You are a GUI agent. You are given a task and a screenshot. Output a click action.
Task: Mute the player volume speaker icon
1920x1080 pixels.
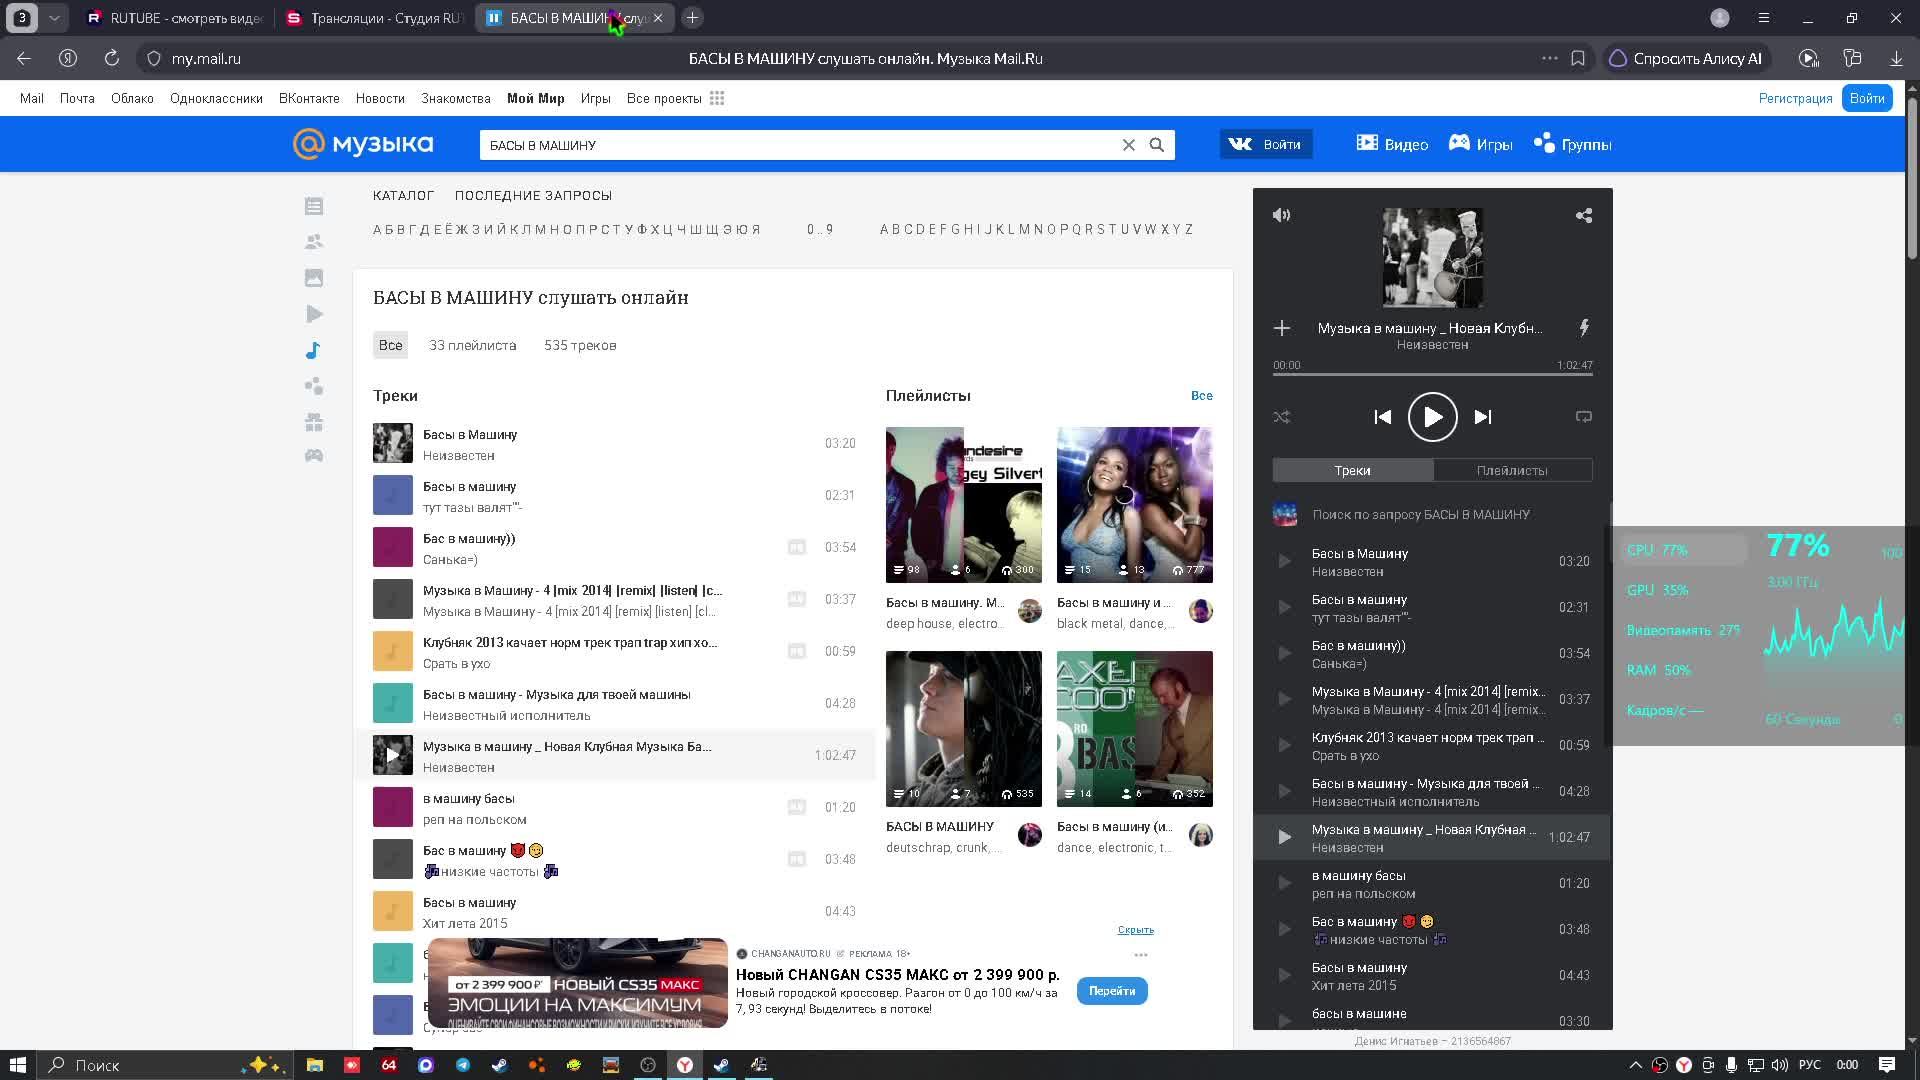coord(1281,215)
